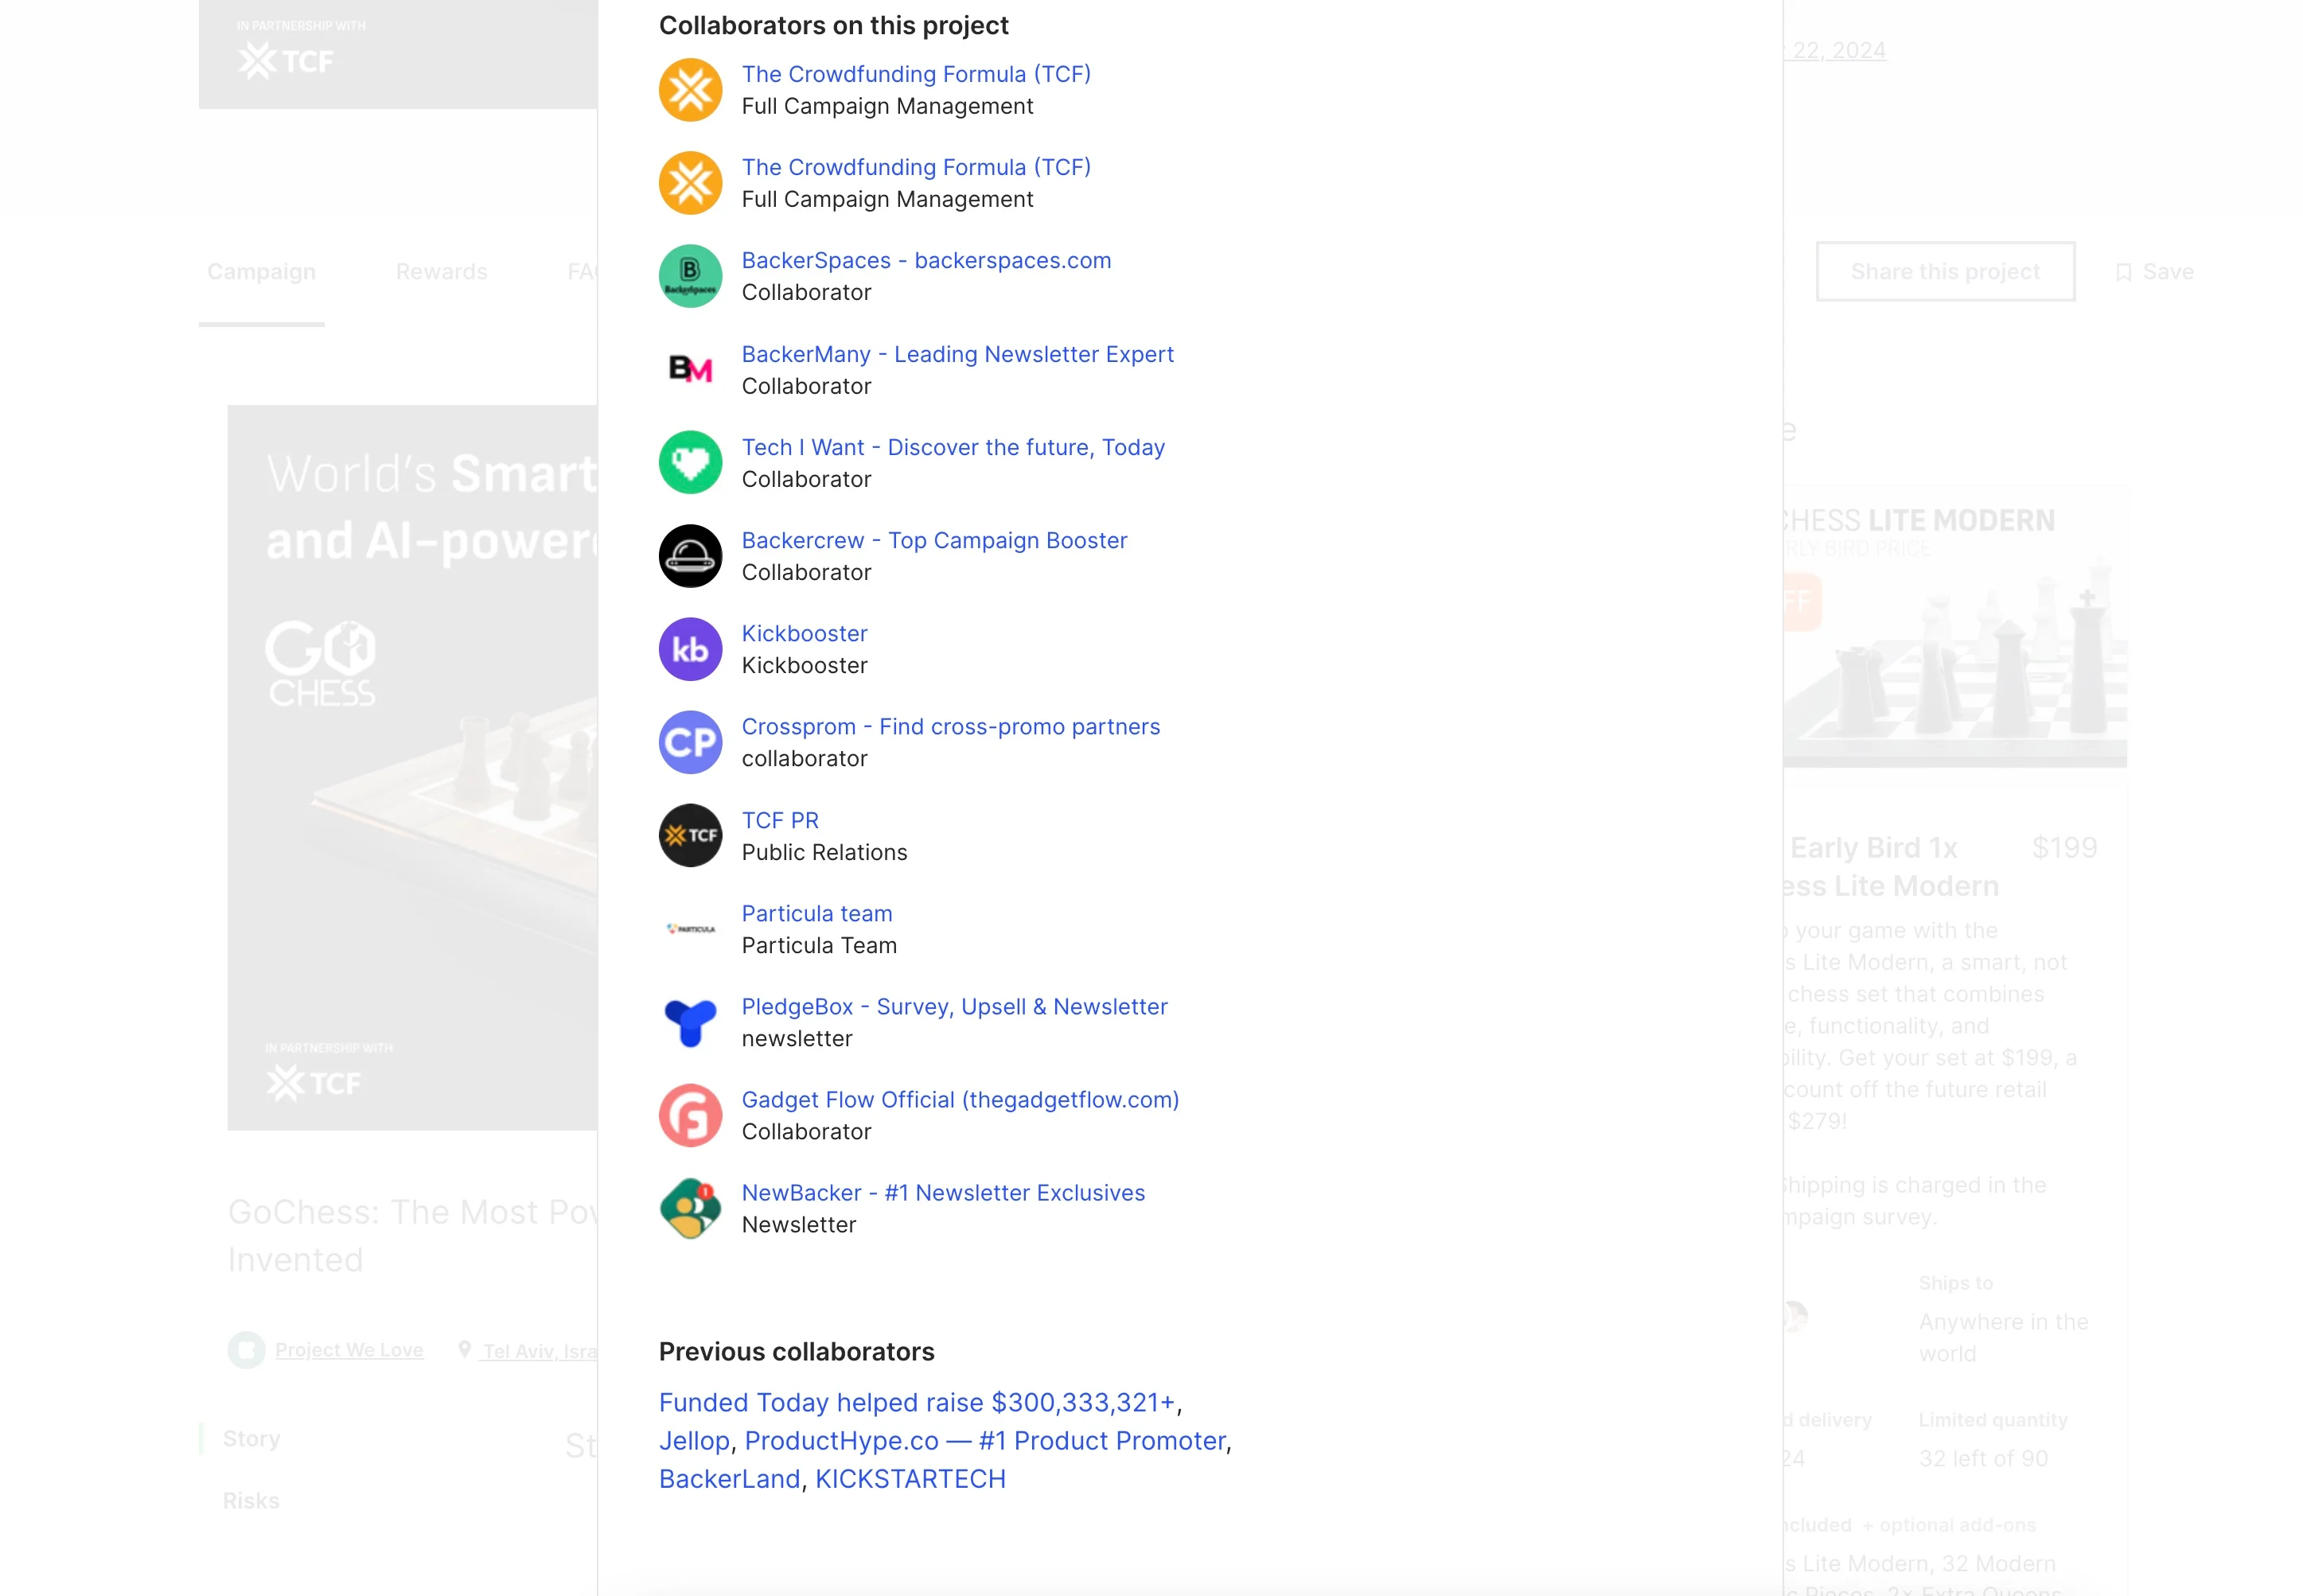This screenshot has height=1596, width=2303.
Task: Open BackerMany - Leading Newsletter Expert link
Action: pos(957,354)
